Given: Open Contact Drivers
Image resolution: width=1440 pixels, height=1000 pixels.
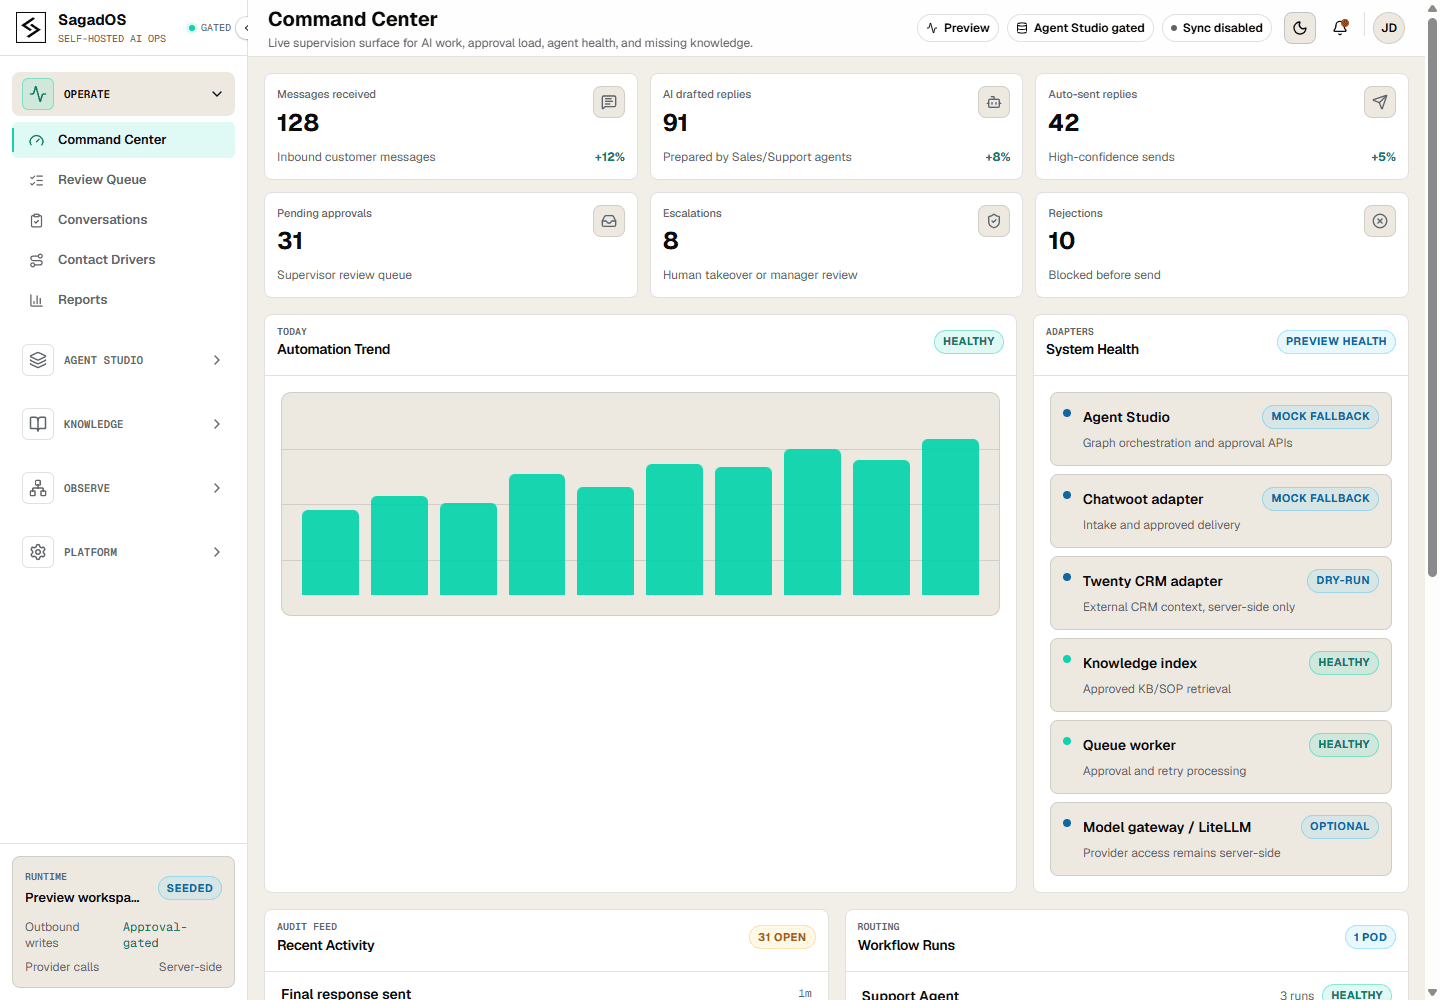Looking at the screenshot, I should point(124,260).
